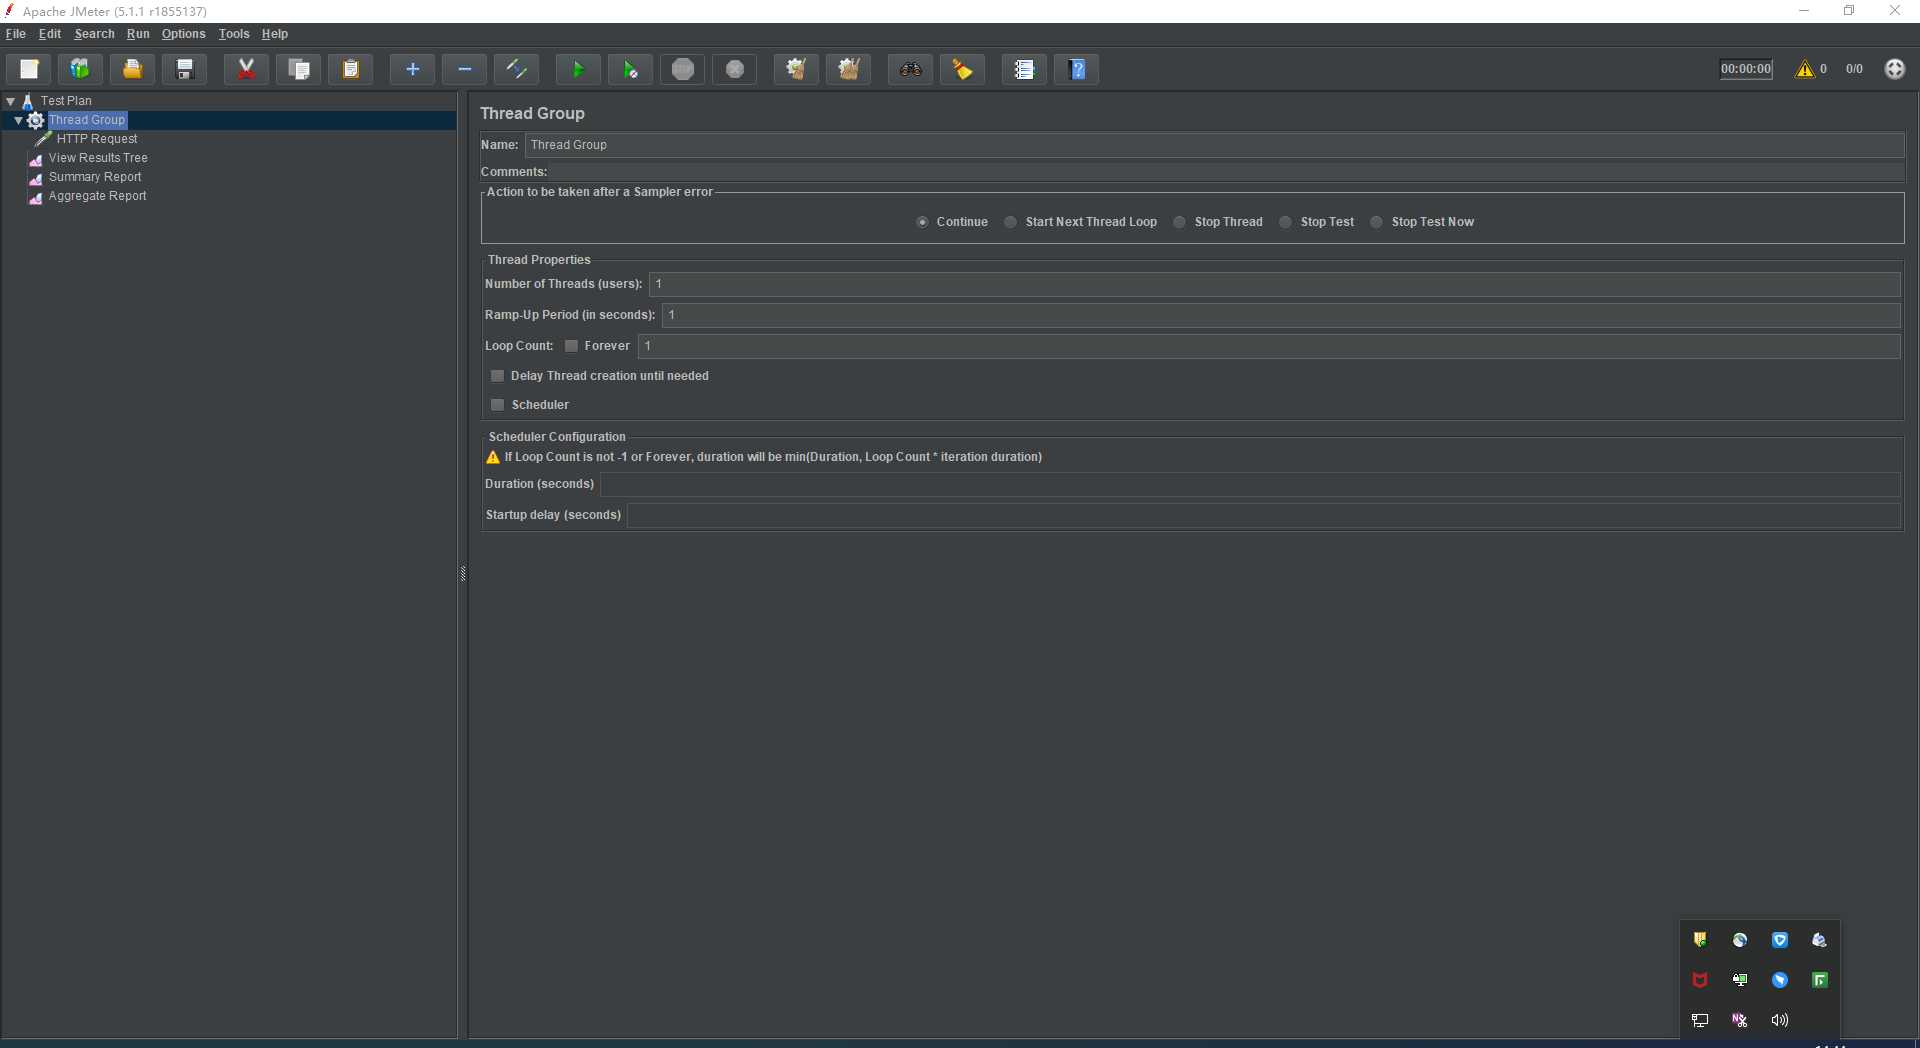Open the File menu
This screenshot has width=1920, height=1048.
tap(16, 34)
